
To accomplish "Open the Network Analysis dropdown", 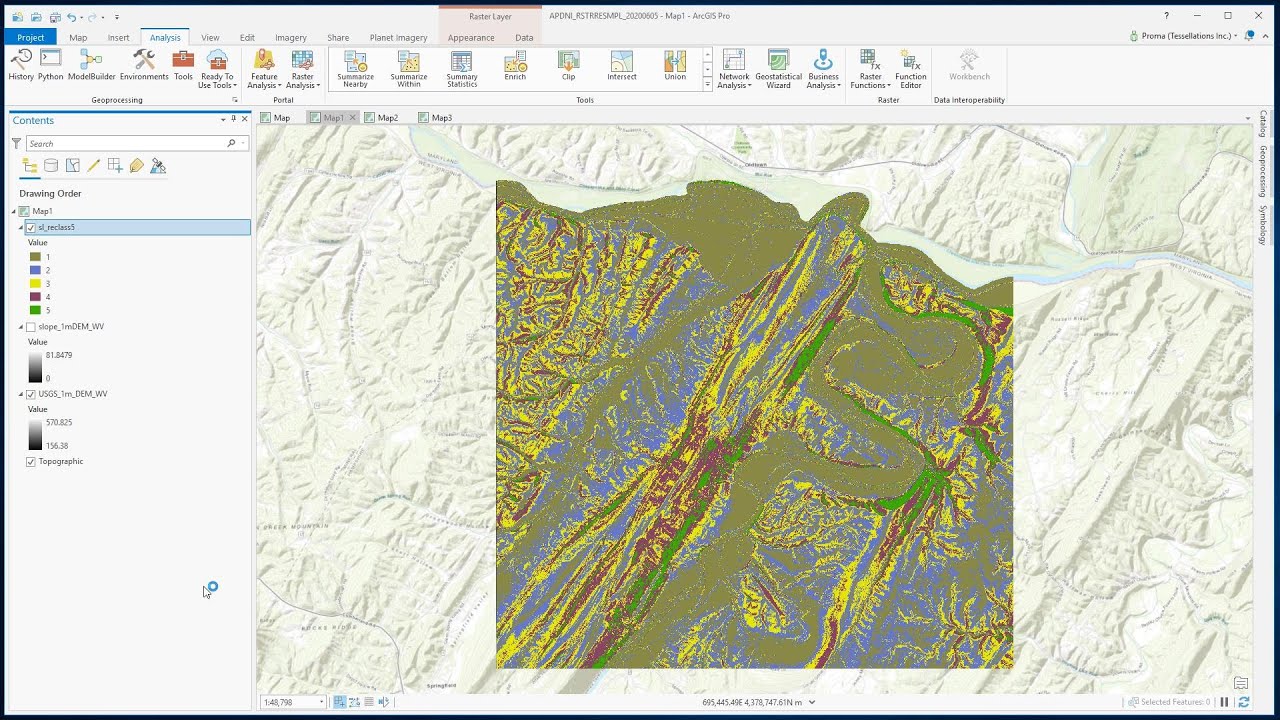I will pyautogui.click(x=734, y=69).
